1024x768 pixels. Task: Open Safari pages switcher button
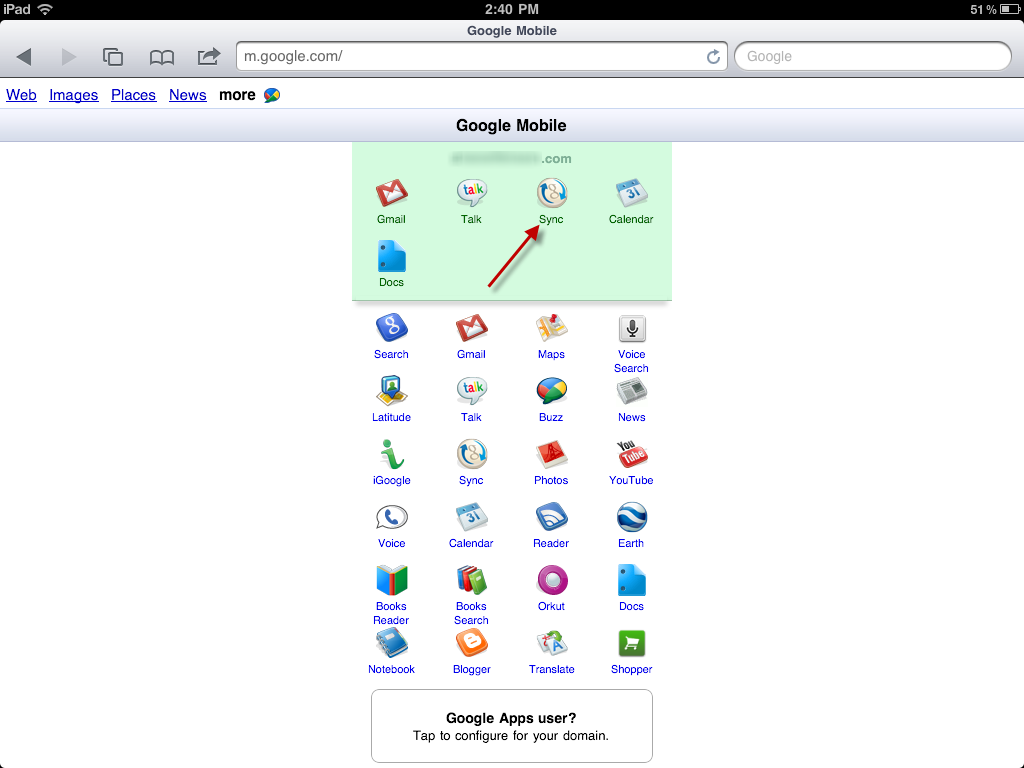pyautogui.click(x=113, y=57)
